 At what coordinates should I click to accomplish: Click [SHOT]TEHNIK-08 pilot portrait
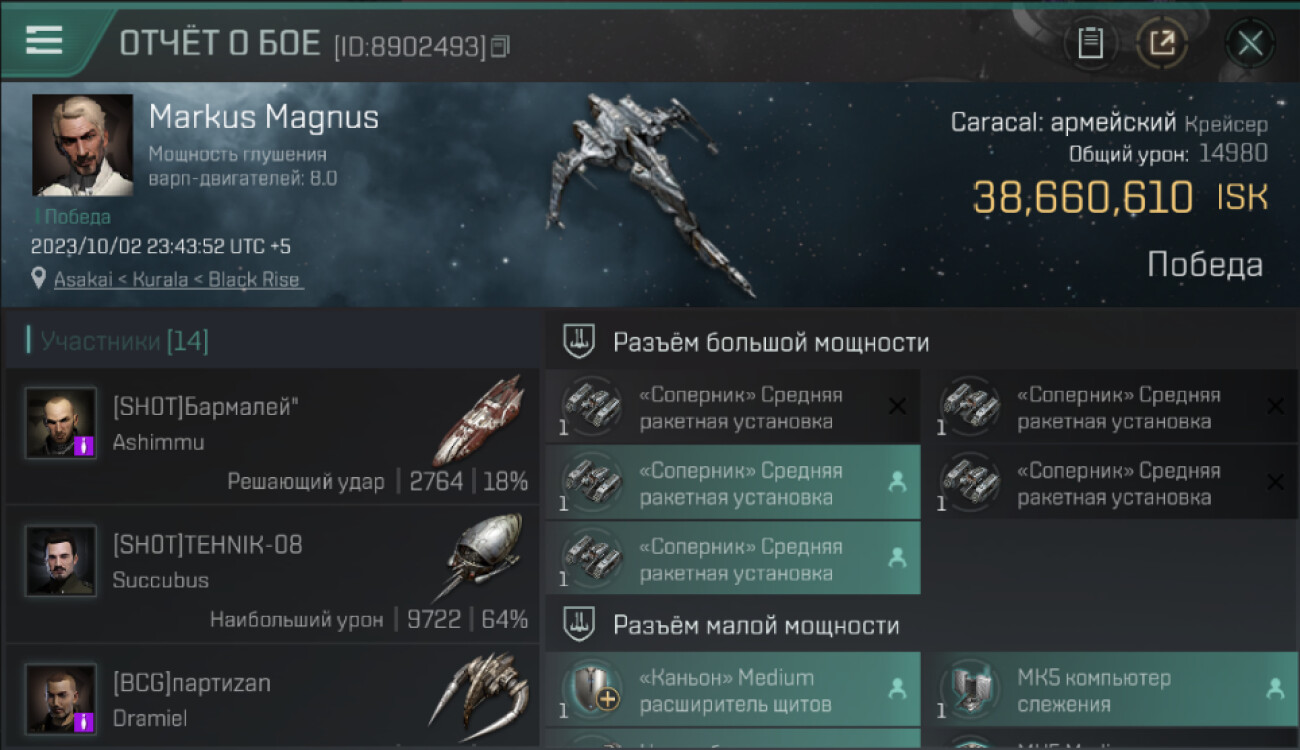click(61, 561)
